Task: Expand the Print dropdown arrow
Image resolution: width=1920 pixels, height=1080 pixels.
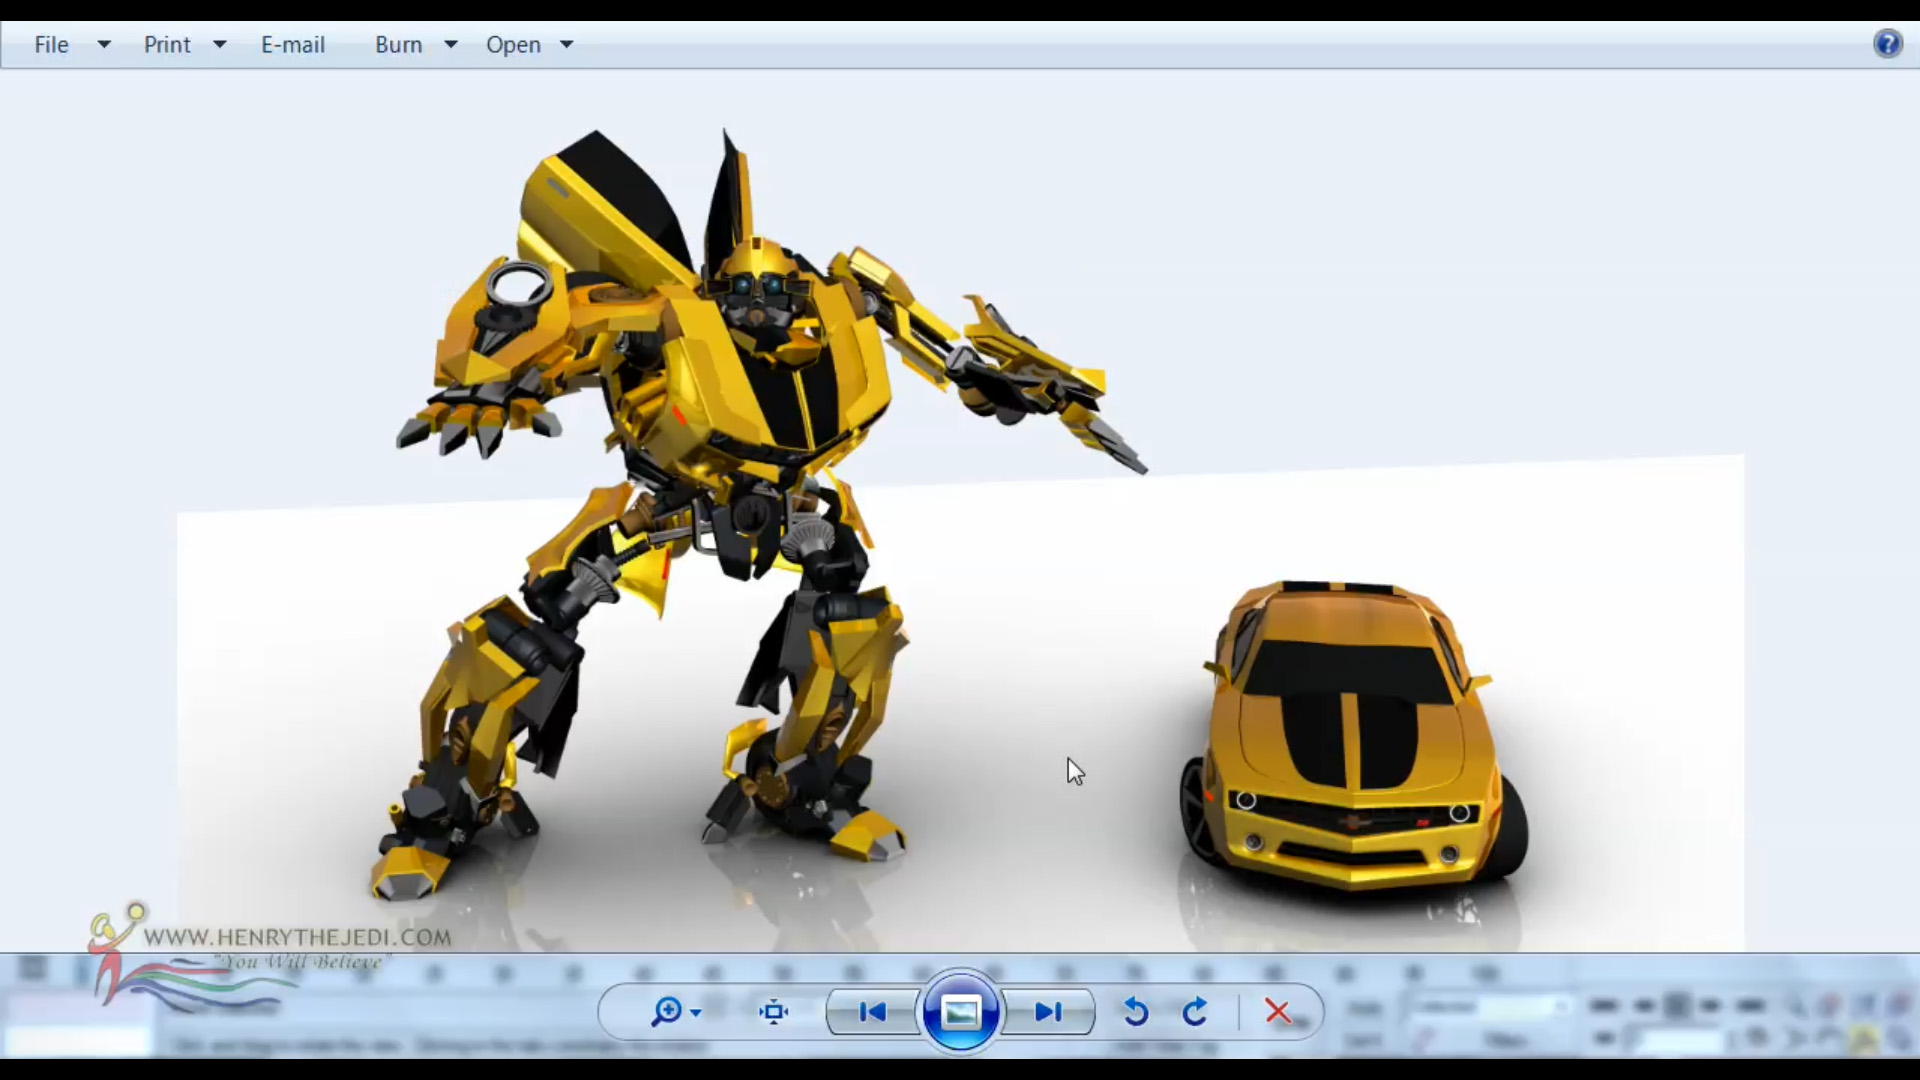Action: [x=220, y=45]
